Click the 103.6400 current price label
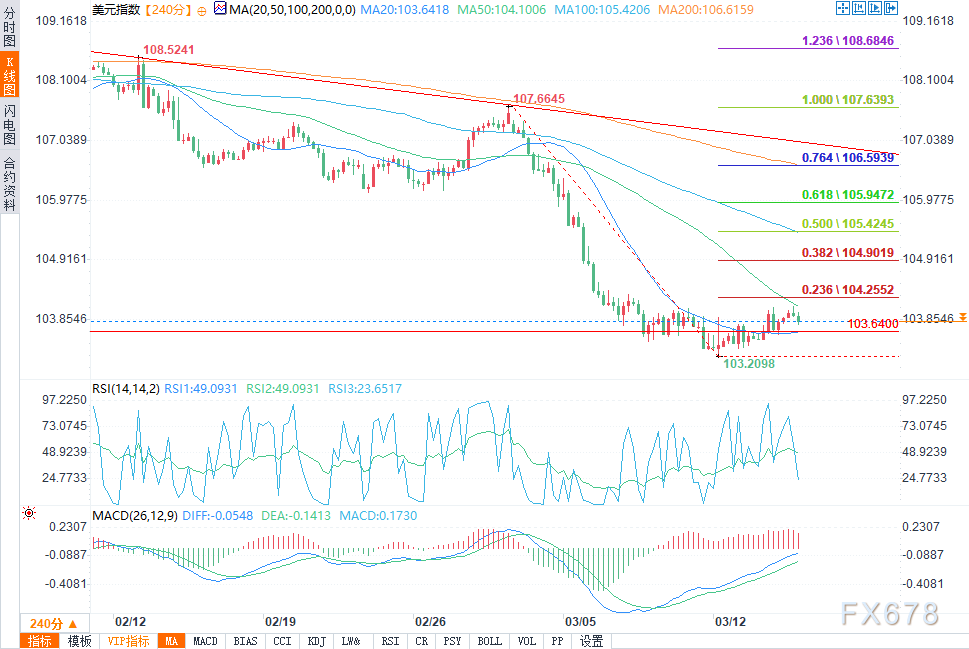 click(873, 323)
